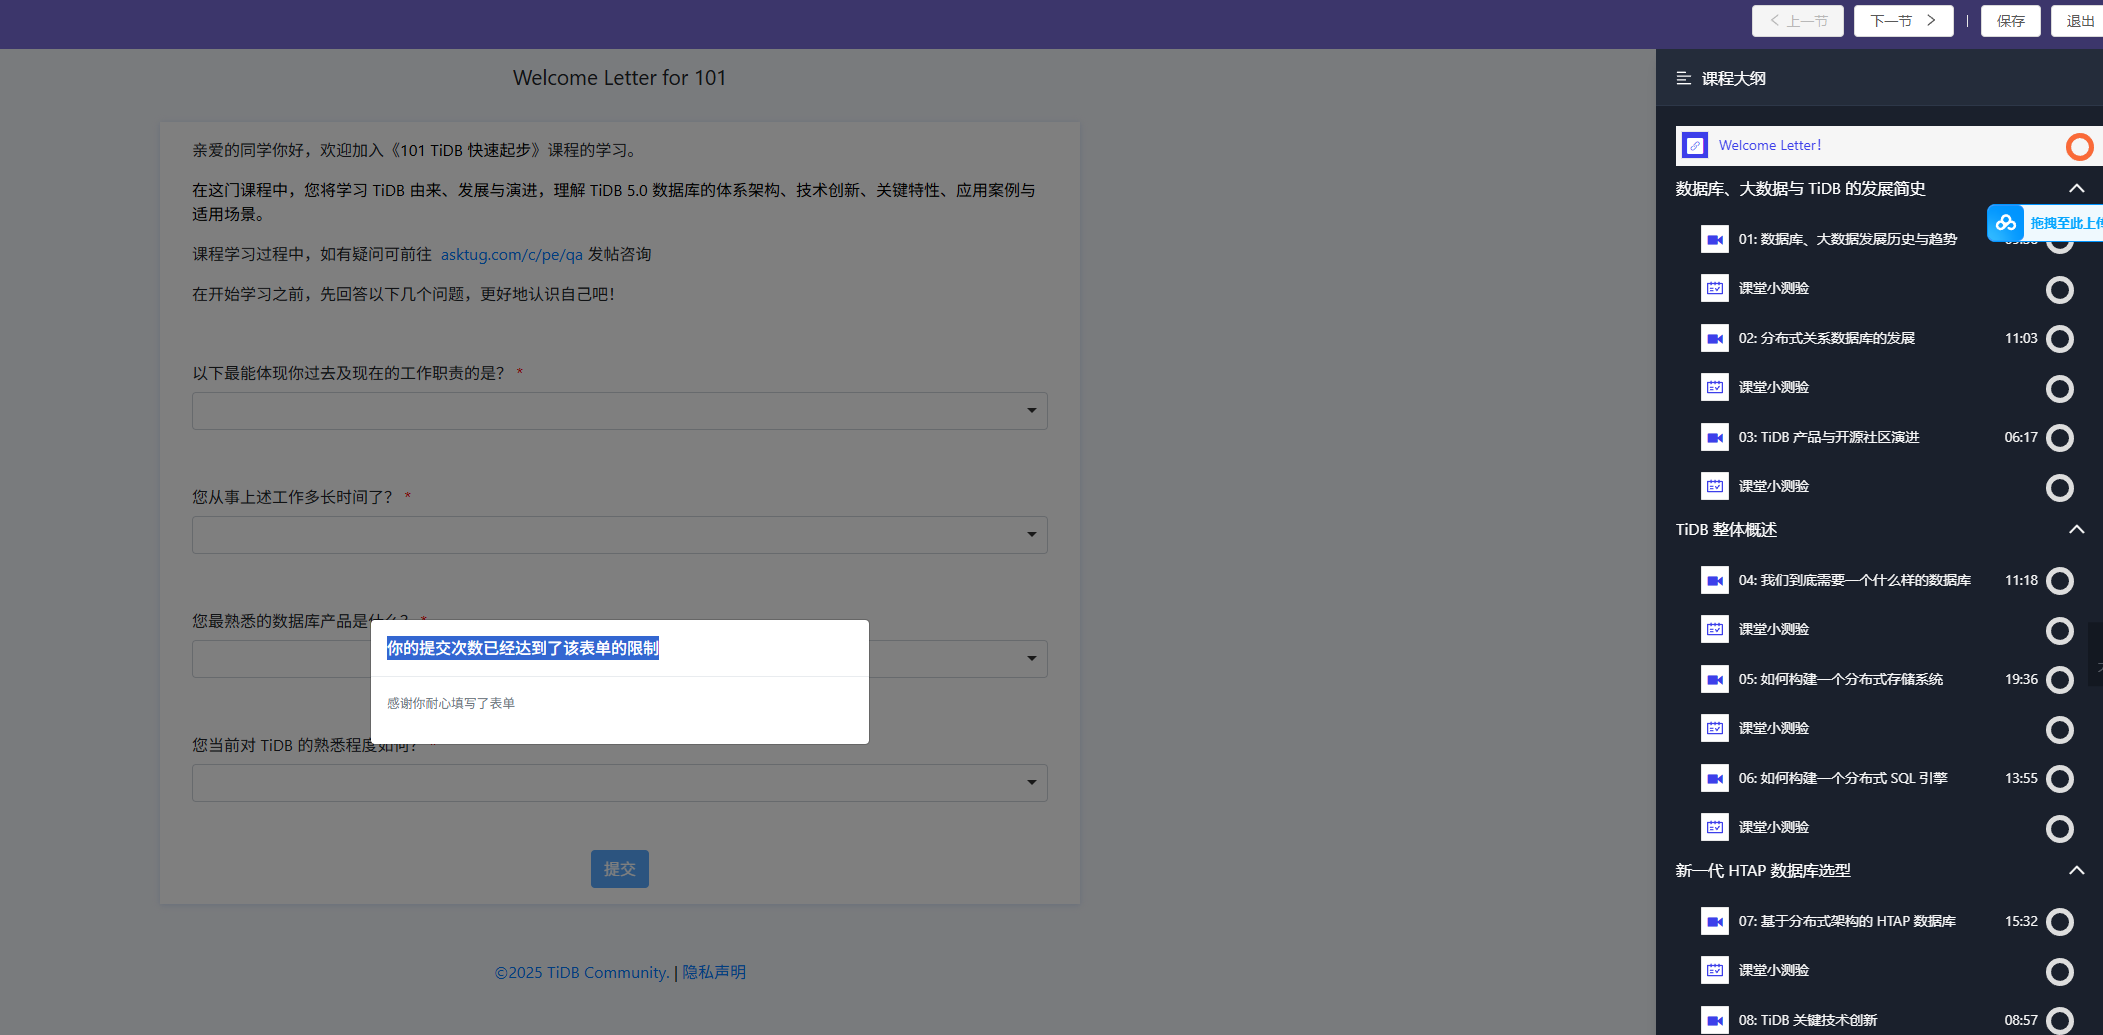Open lesson 07: 基于分布式架构的 HTAP 数据库
Viewport: 2103px width, 1035px height.
[x=1847, y=921]
